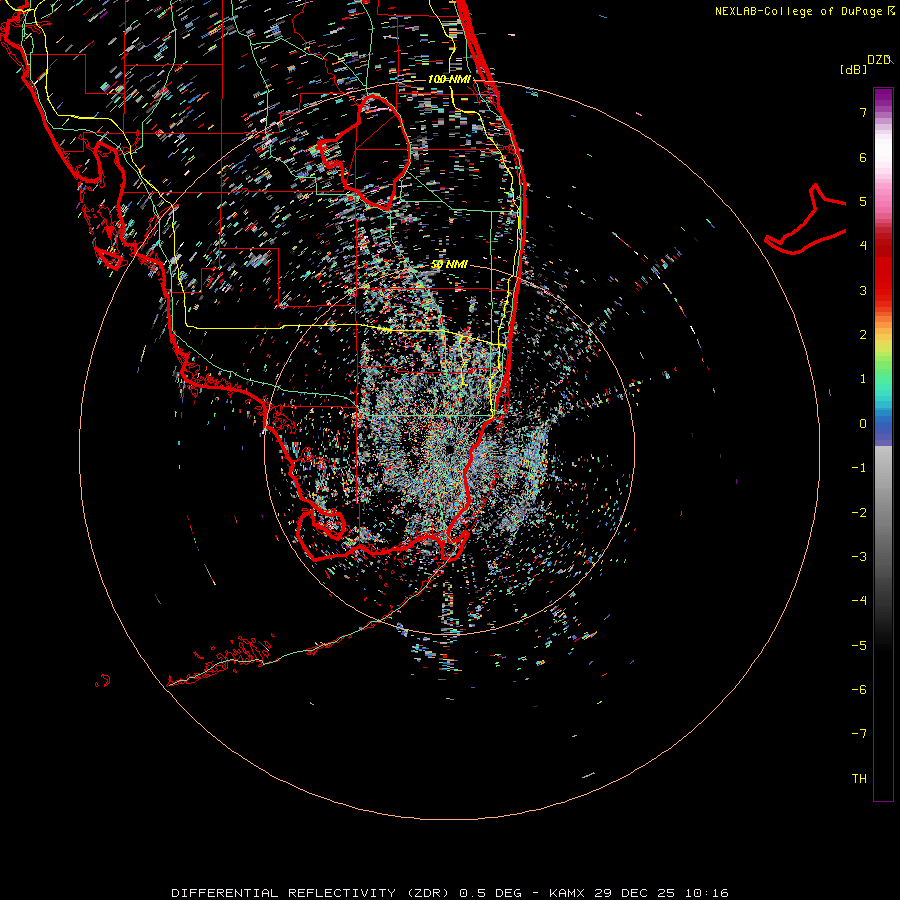Click the TH label on the scale
The image size is (900, 900).
tap(859, 779)
